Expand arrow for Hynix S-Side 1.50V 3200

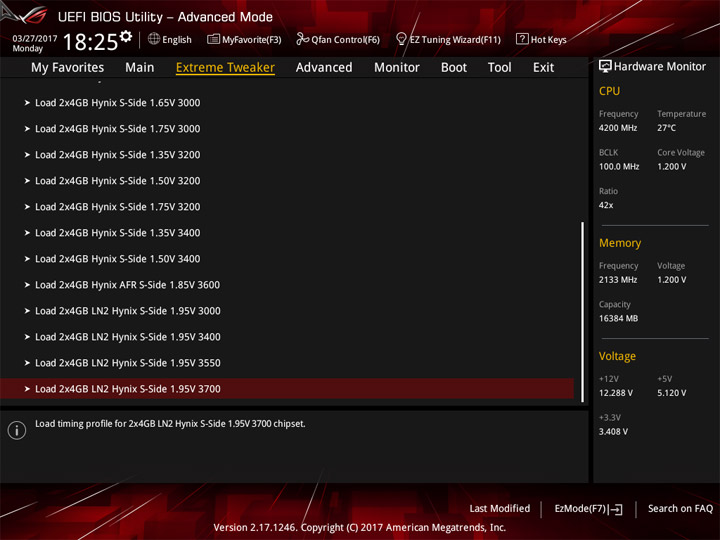(x=27, y=181)
